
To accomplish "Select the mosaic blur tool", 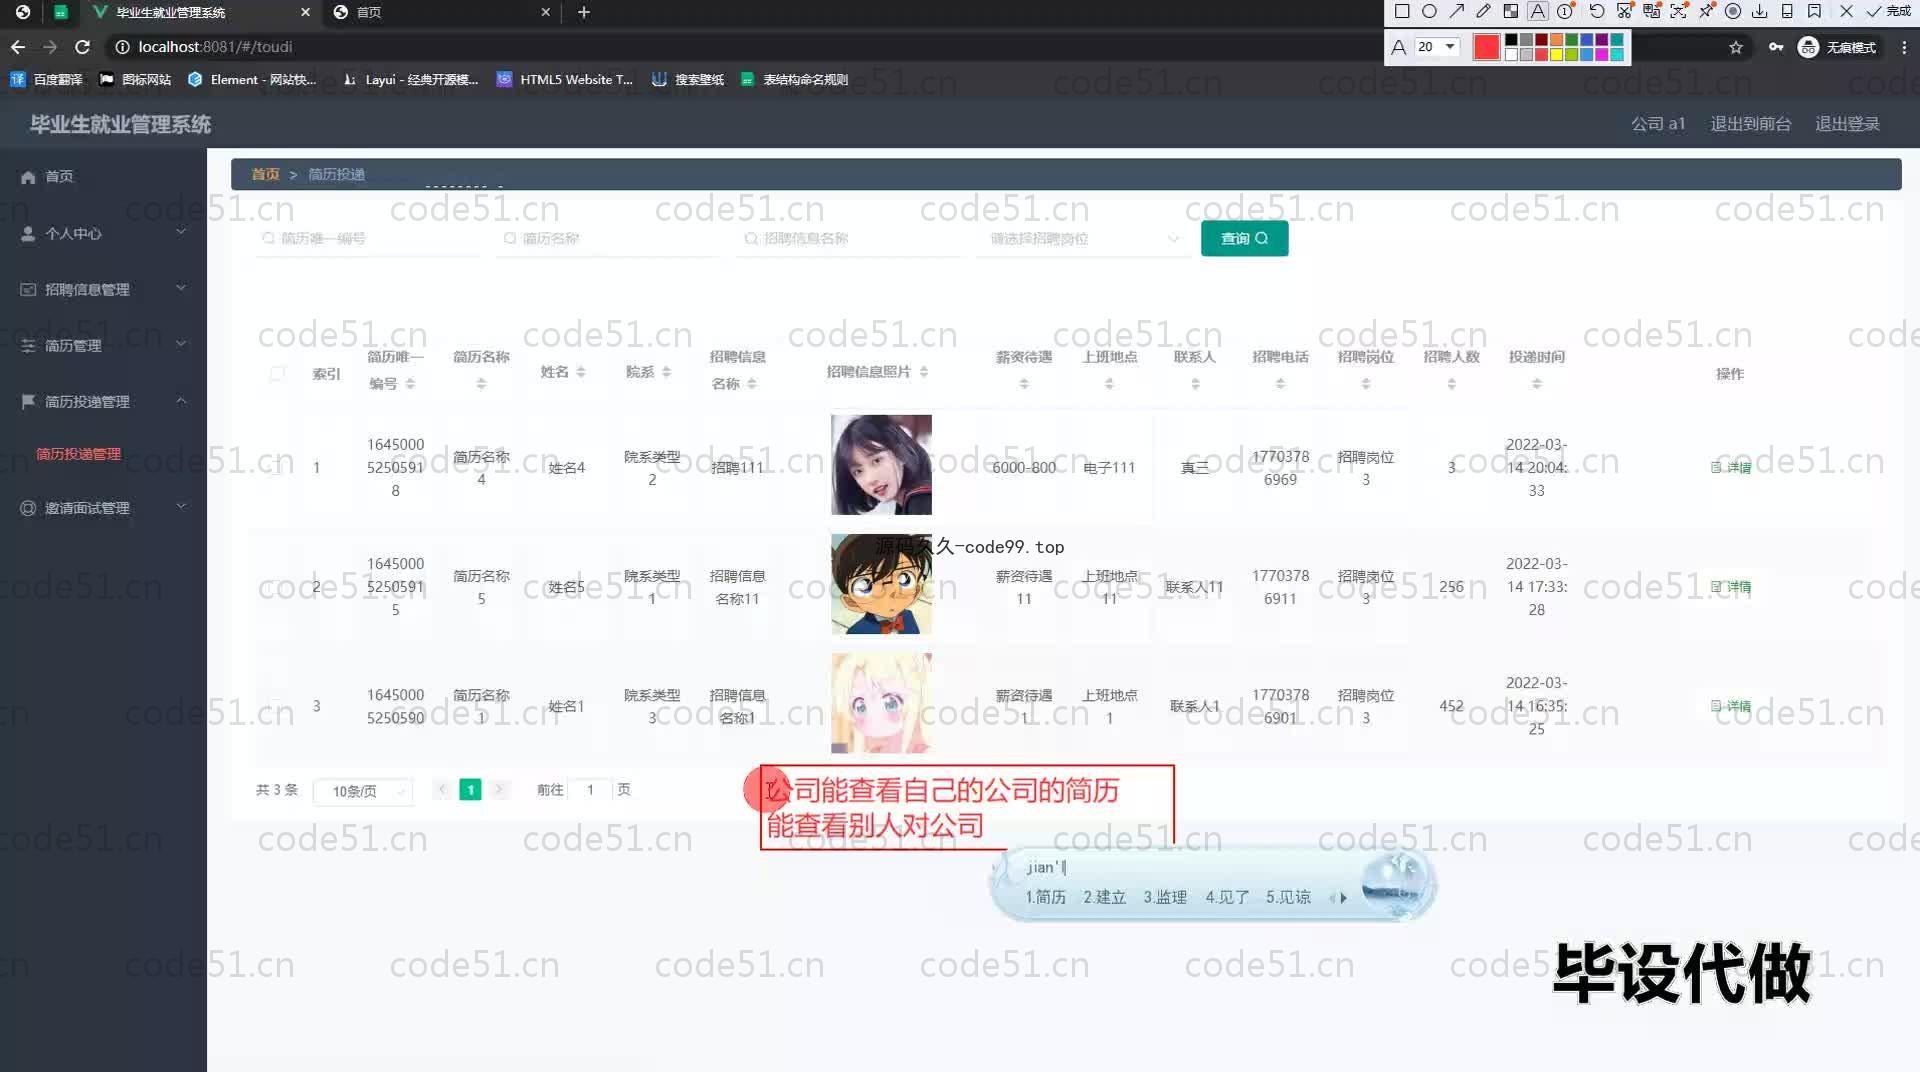I will pos(1511,12).
